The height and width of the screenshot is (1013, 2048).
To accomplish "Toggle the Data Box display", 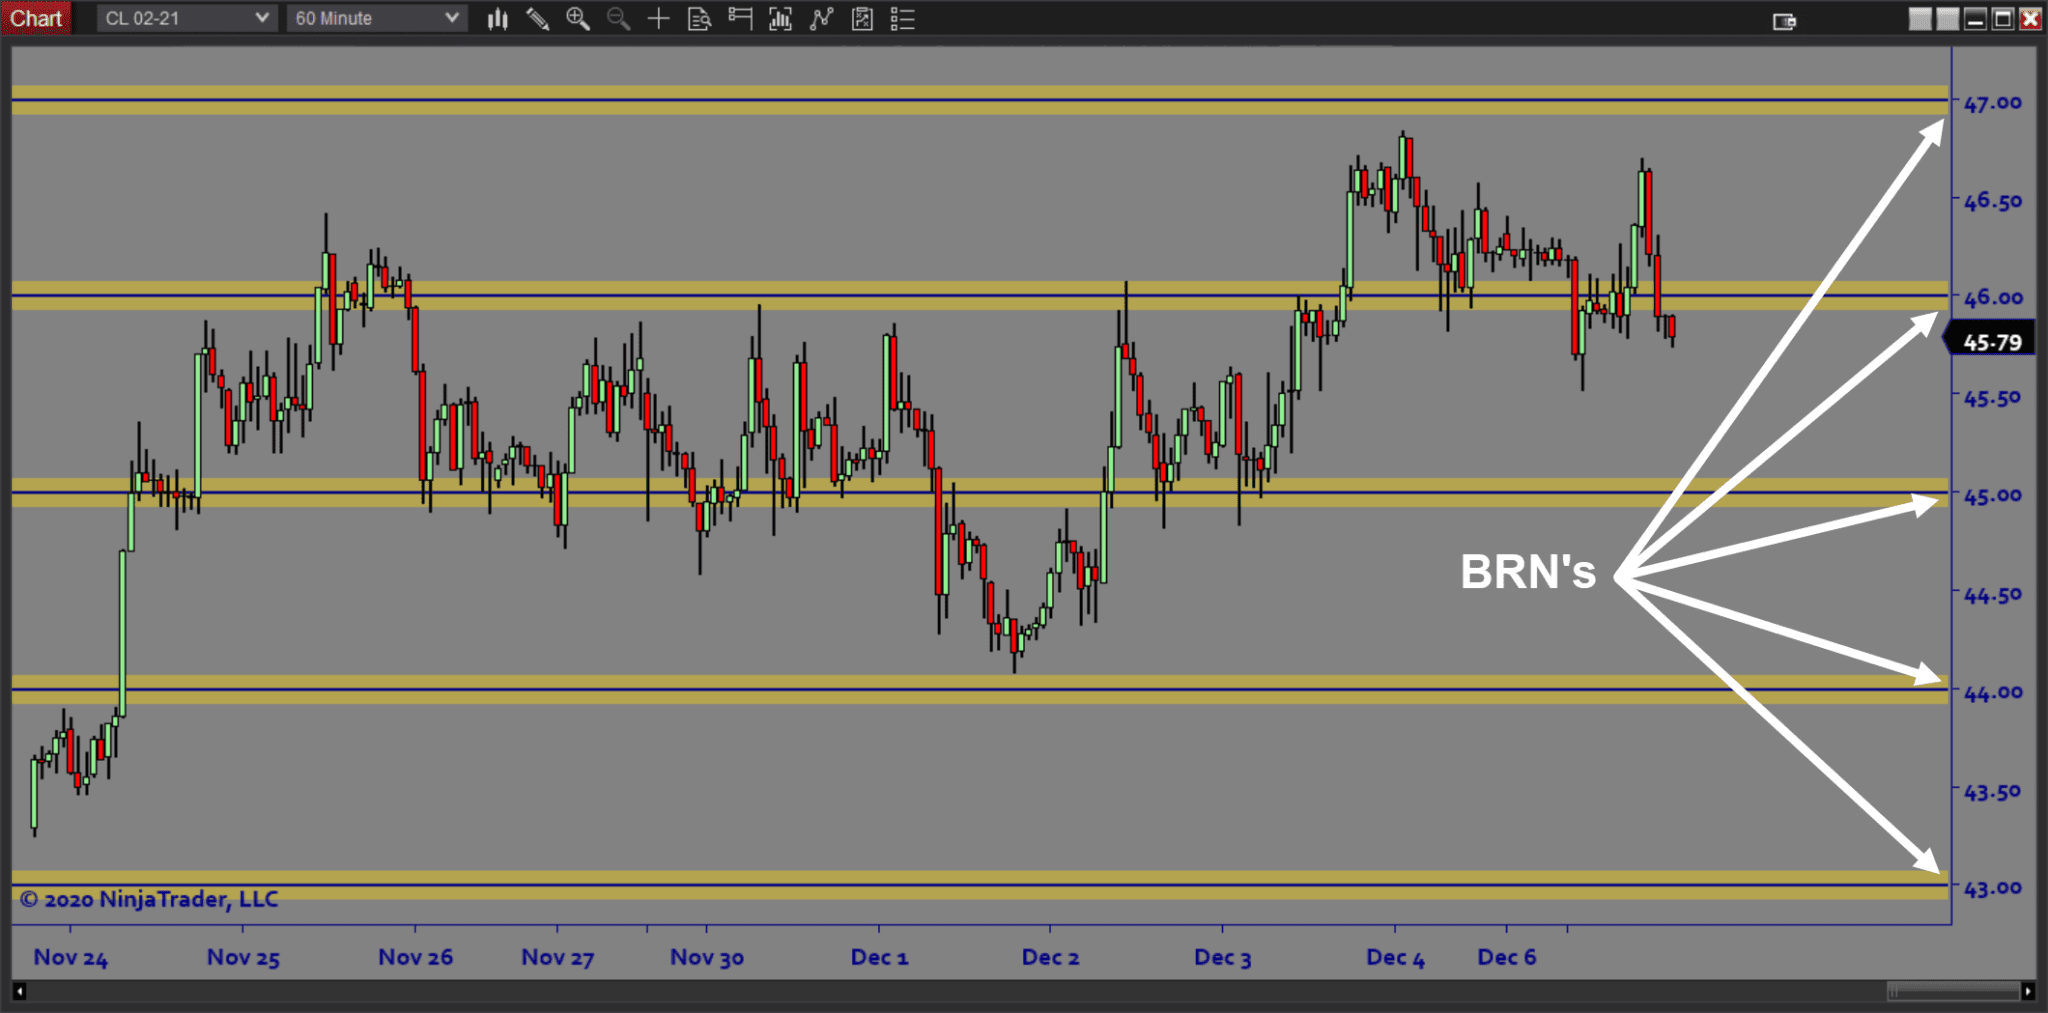I will tap(699, 19).
